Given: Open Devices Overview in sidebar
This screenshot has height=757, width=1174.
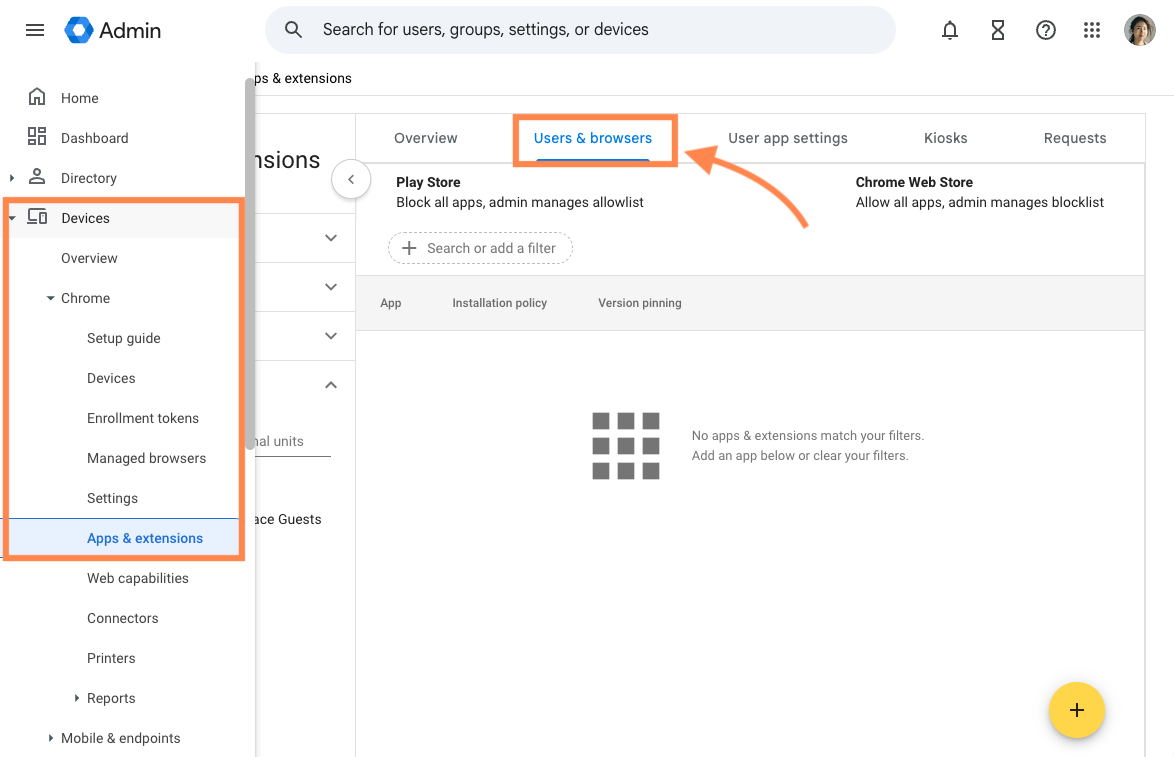Looking at the screenshot, I should point(89,258).
